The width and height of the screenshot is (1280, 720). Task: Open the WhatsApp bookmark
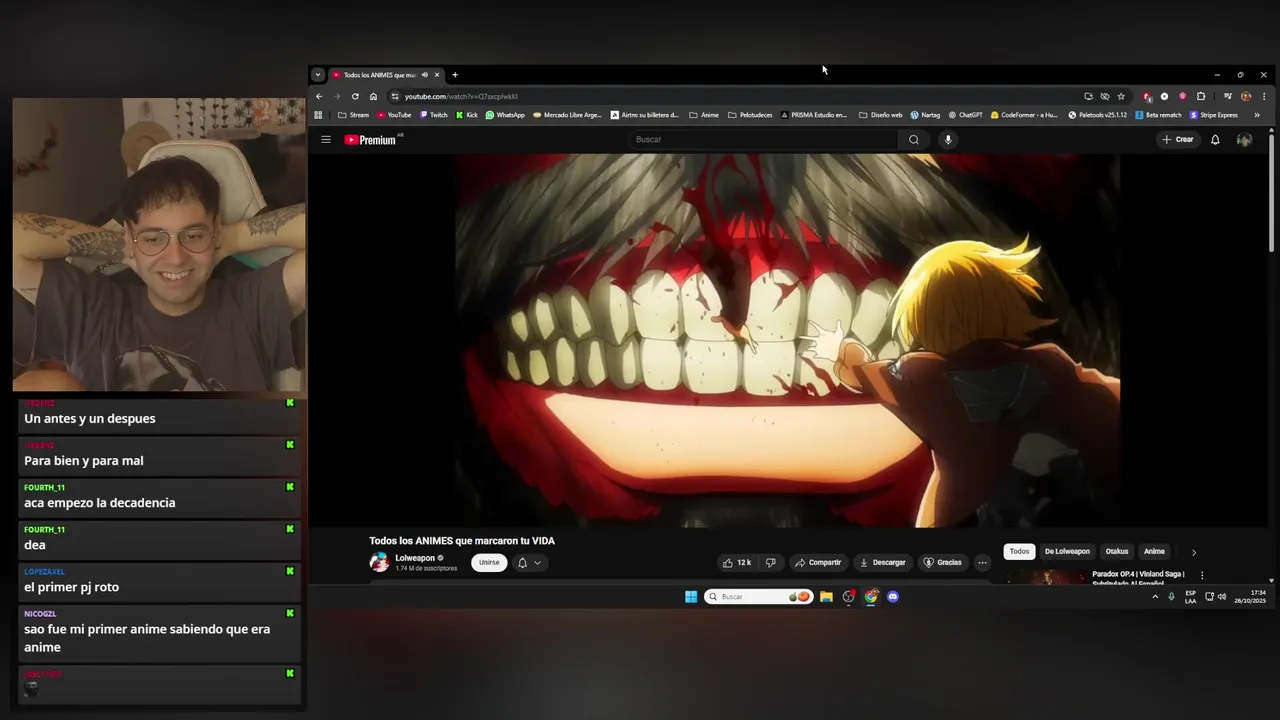coord(505,115)
